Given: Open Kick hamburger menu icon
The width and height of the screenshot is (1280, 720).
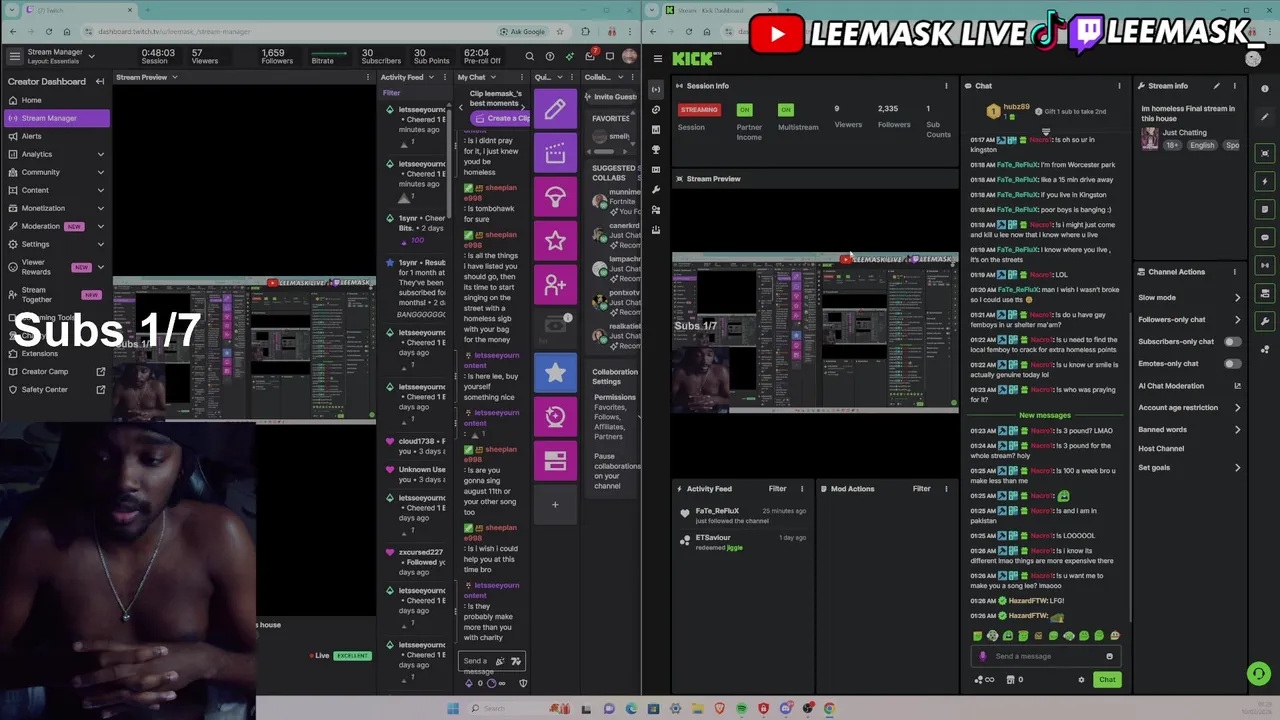Looking at the screenshot, I should point(657,59).
